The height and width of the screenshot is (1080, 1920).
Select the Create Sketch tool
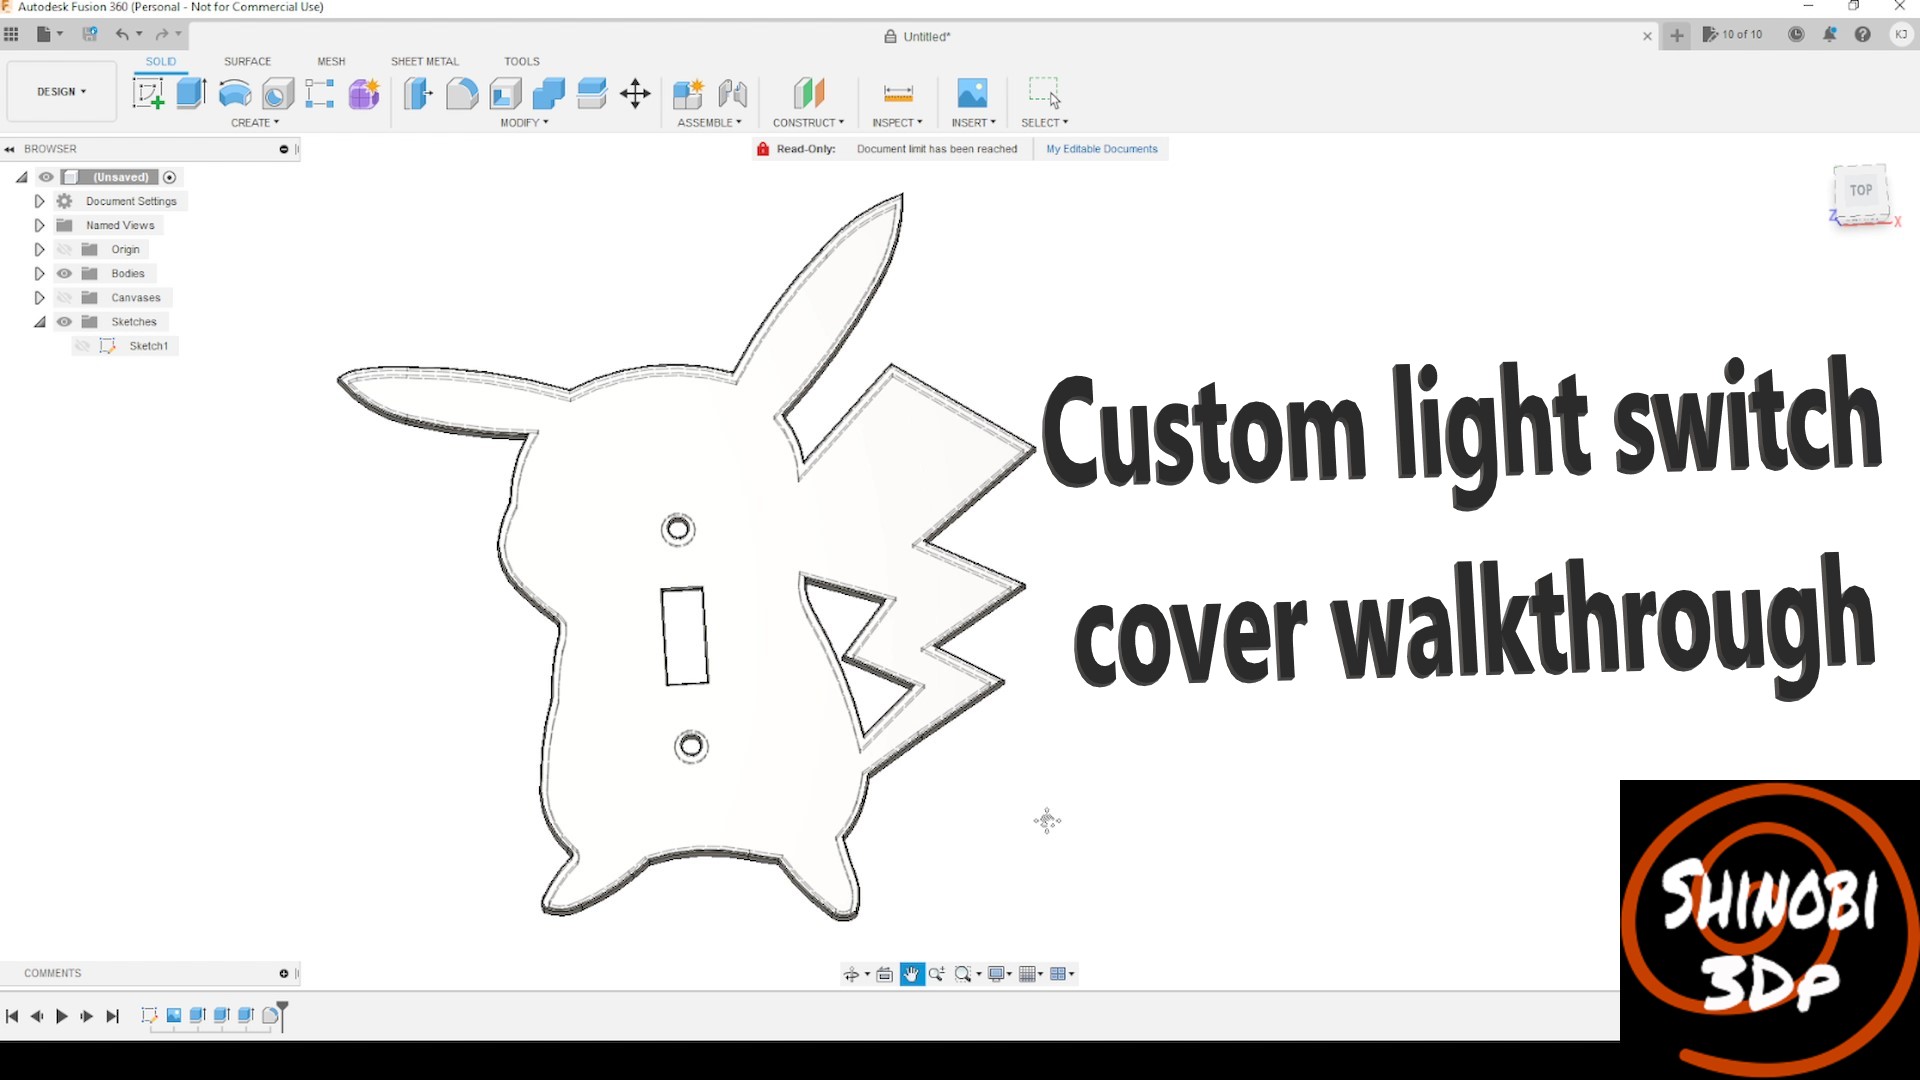pos(148,94)
